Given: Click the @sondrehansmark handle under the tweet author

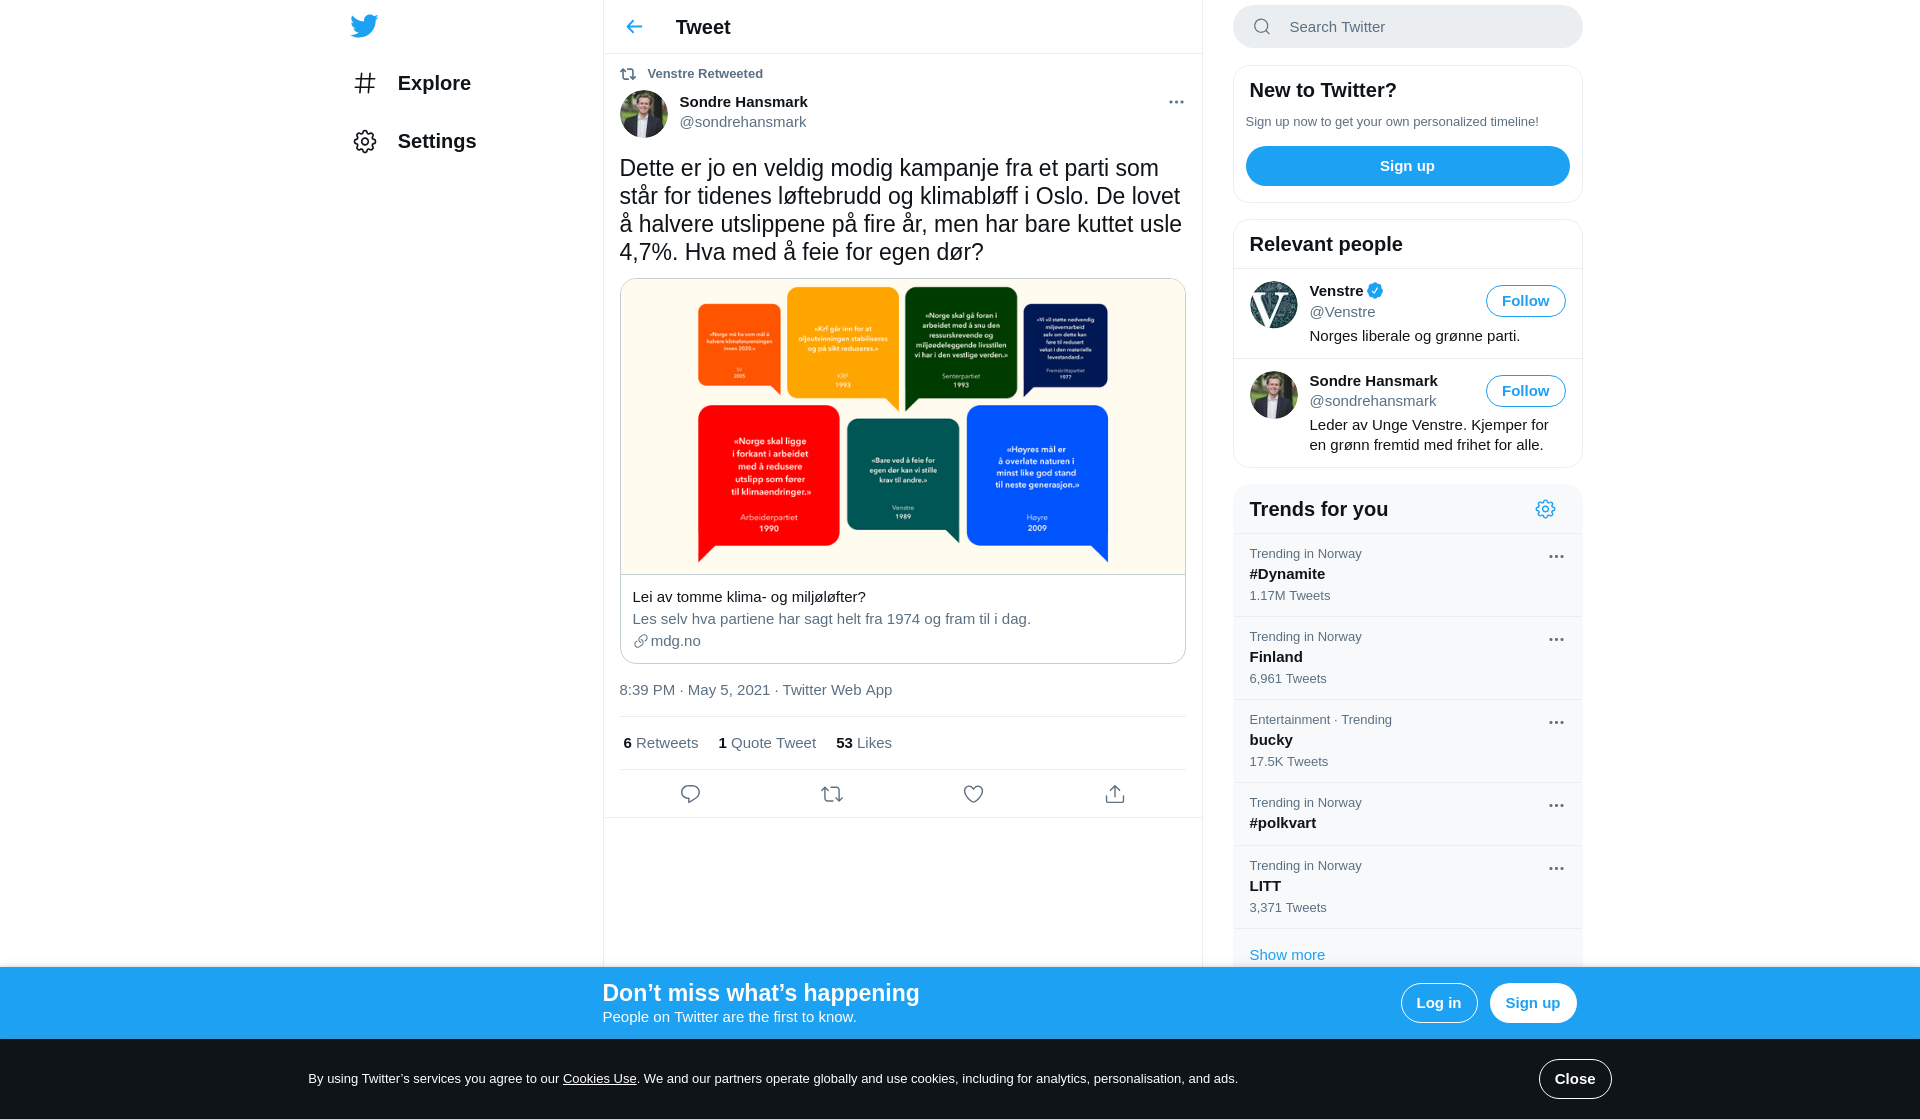Looking at the screenshot, I should point(742,122).
